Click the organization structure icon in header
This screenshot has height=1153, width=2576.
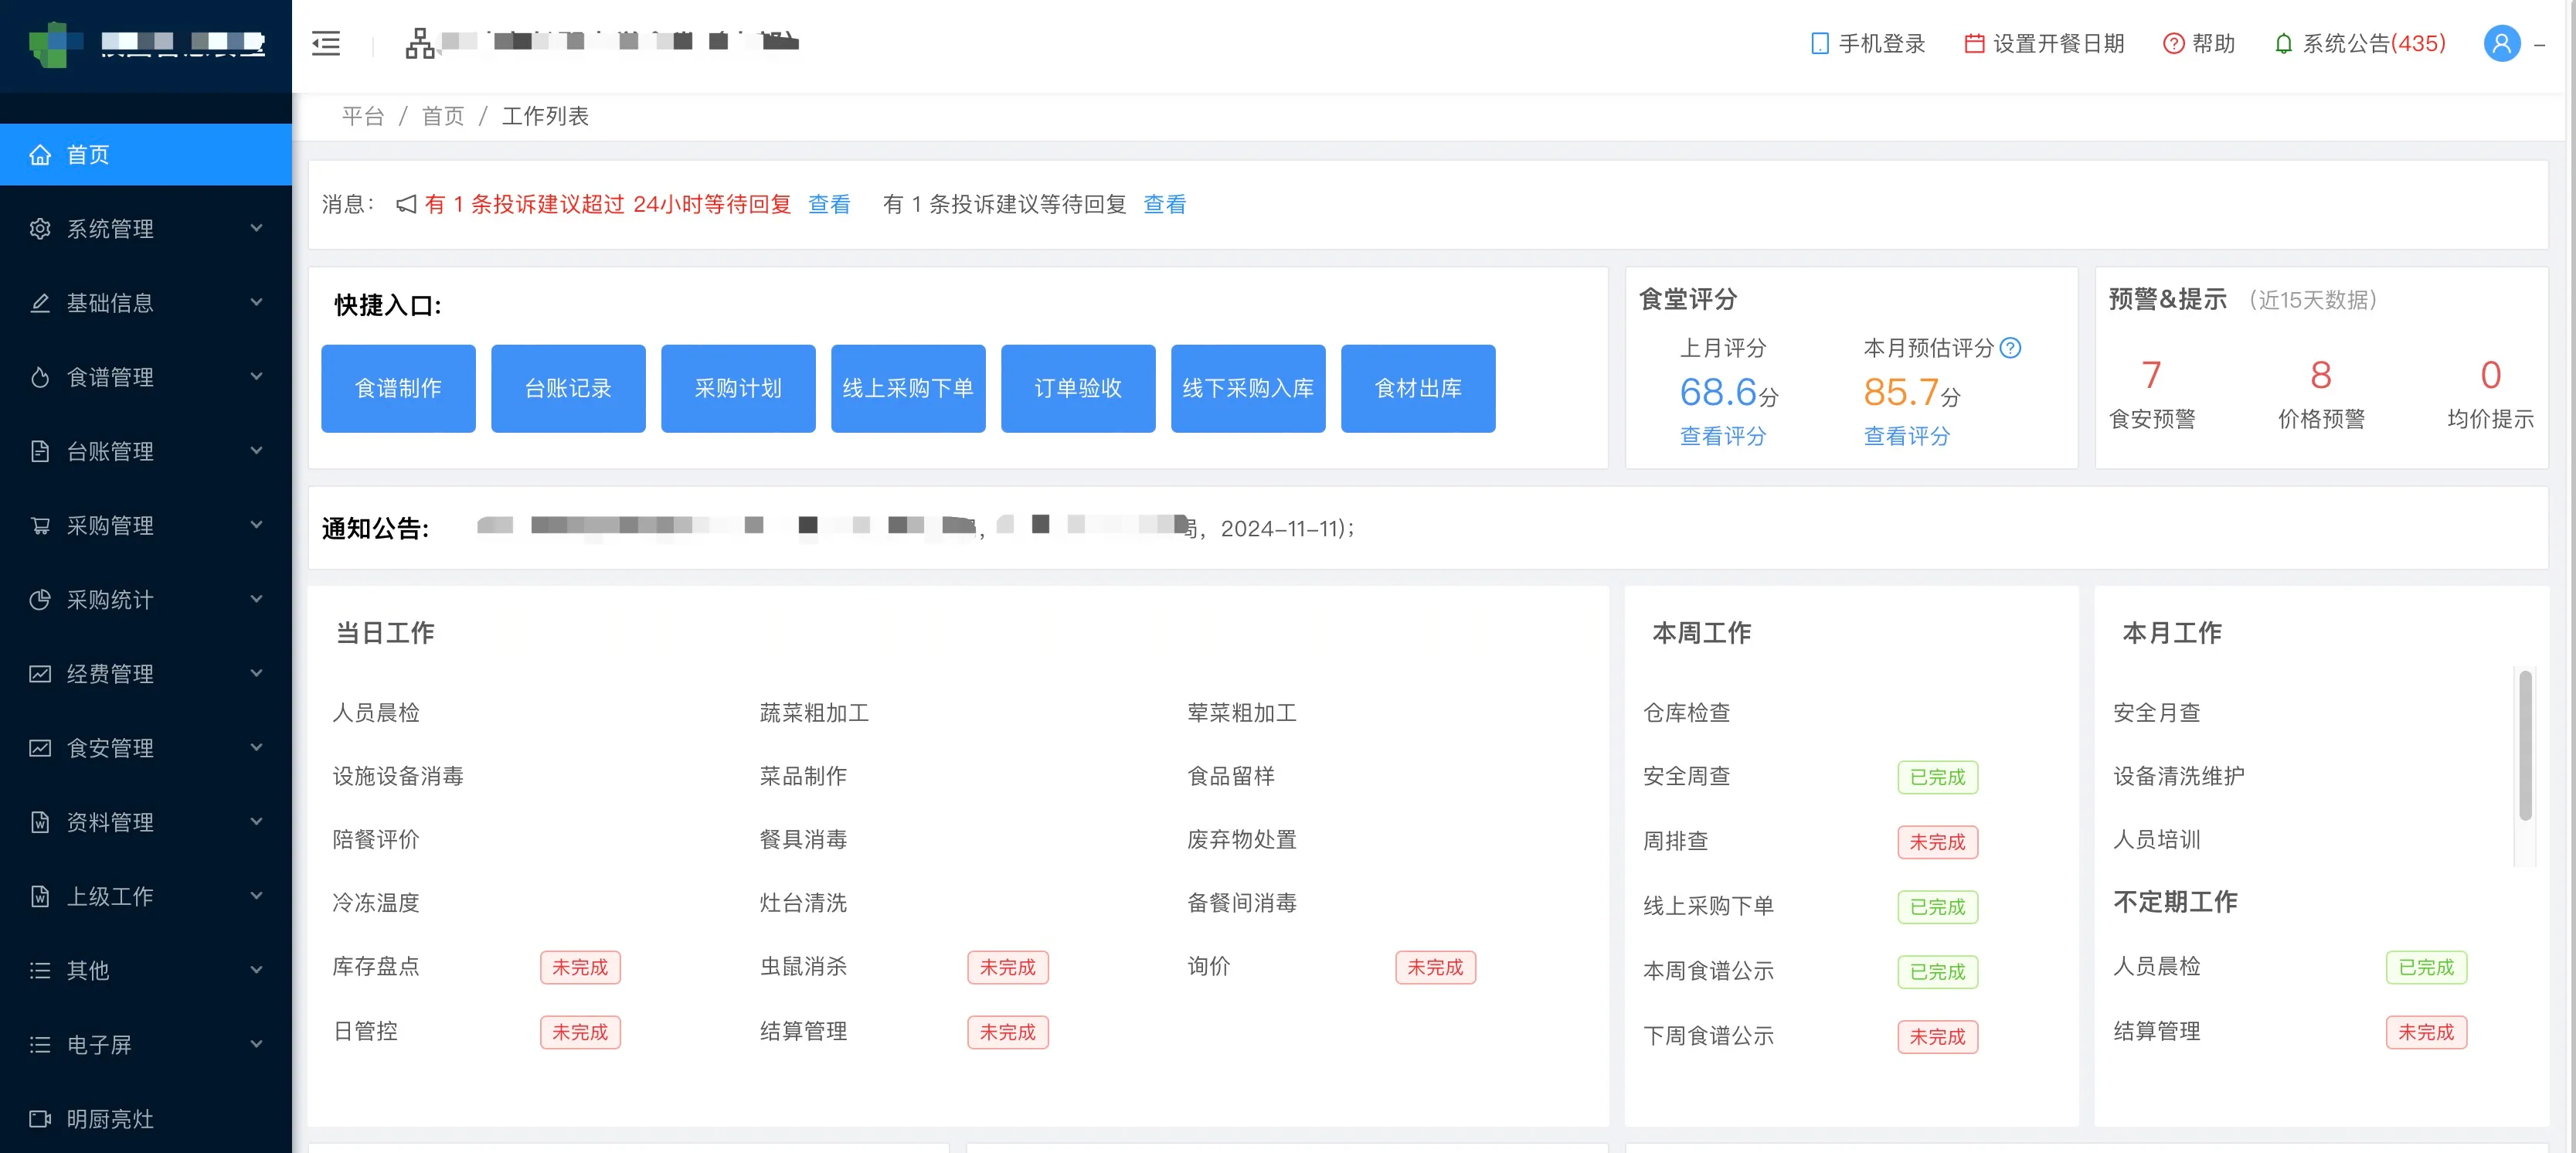(x=420, y=43)
